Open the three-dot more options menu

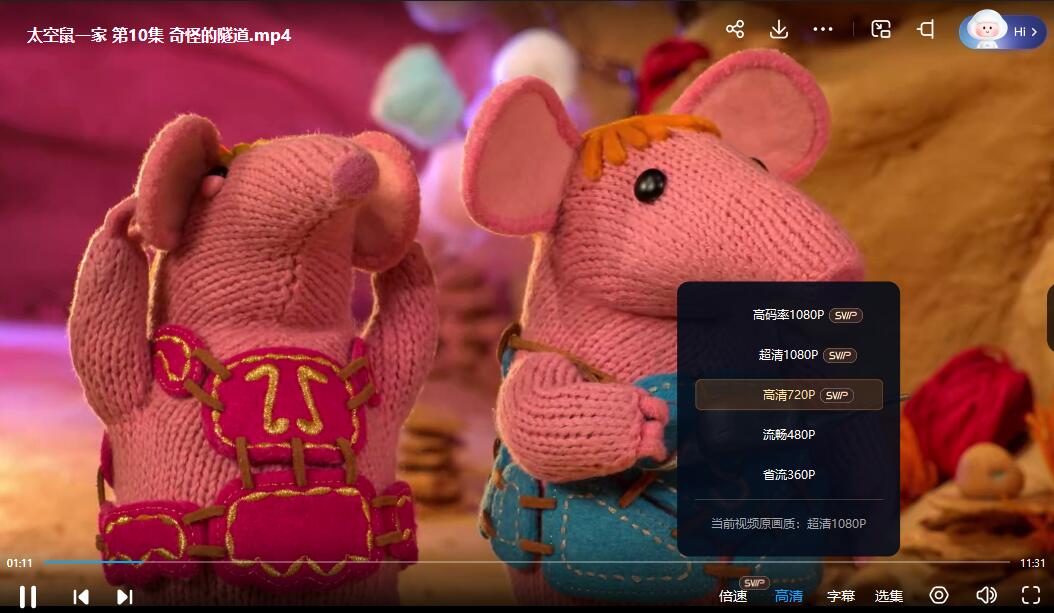pos(823,30)
